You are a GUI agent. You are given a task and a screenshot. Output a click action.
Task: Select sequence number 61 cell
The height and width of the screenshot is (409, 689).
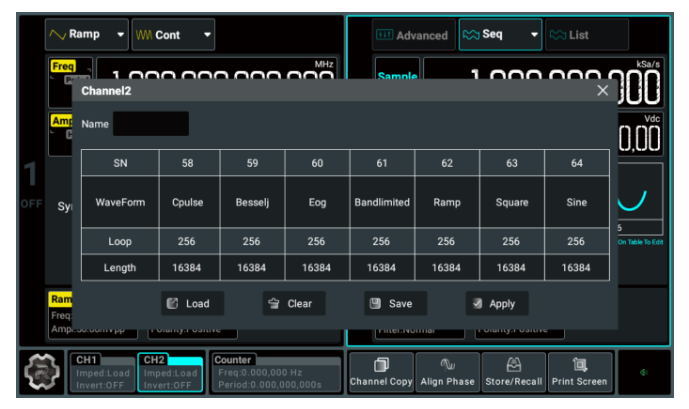(382, 163)
